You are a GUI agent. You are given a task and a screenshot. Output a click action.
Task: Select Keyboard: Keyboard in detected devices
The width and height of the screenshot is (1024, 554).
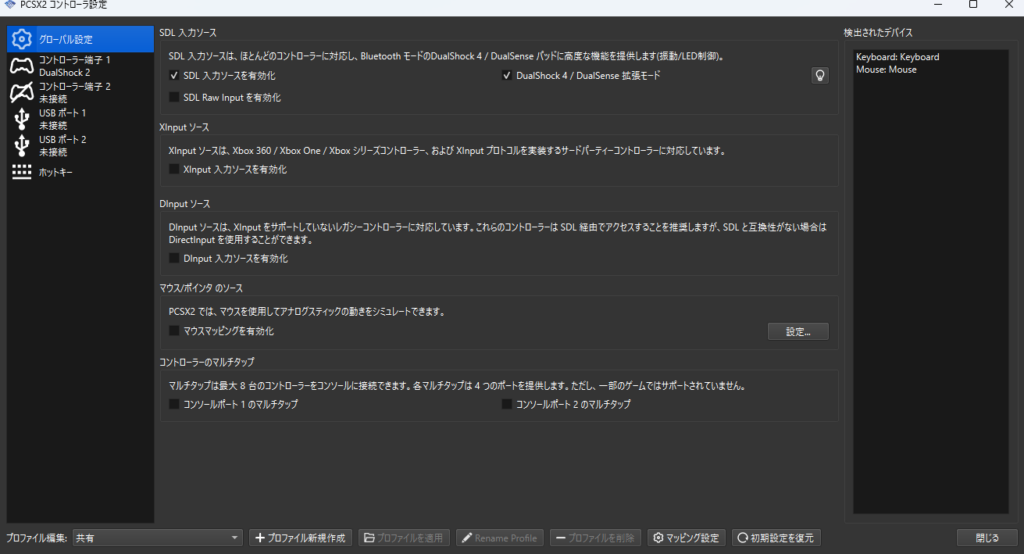pyautogui.click(x=897, y=57)
